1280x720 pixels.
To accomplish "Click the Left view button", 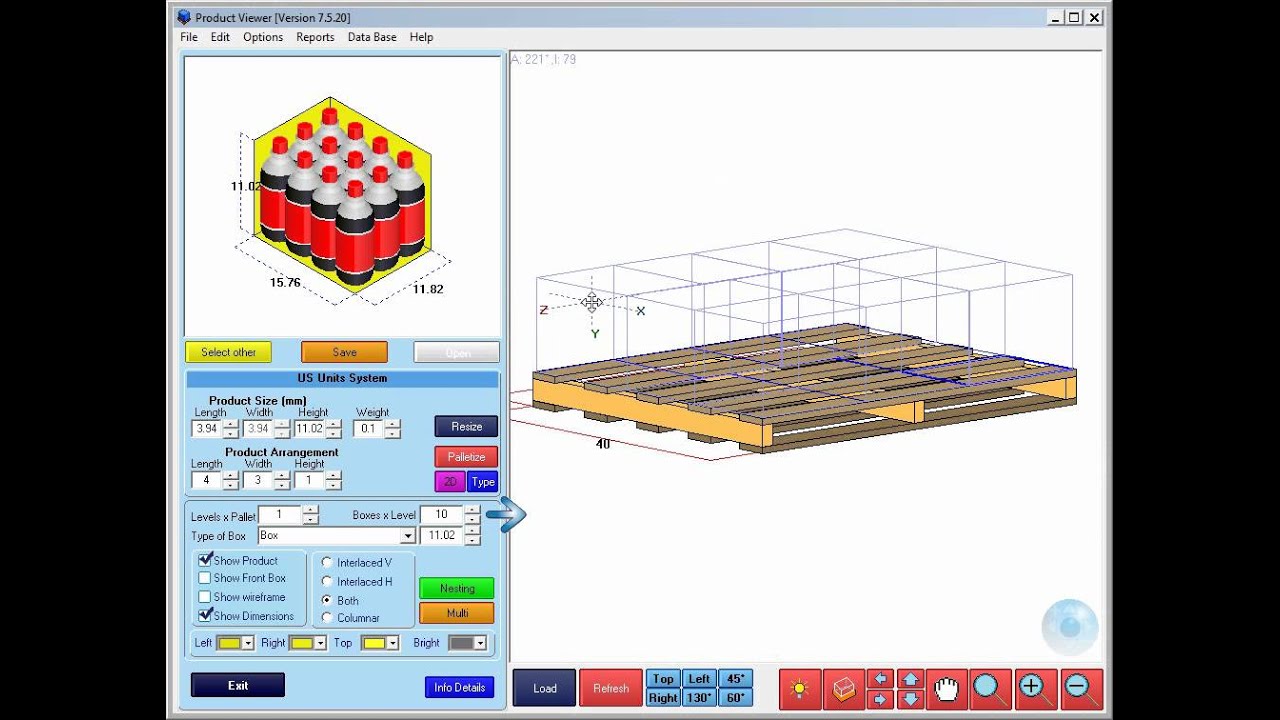I will pos(699,679).
